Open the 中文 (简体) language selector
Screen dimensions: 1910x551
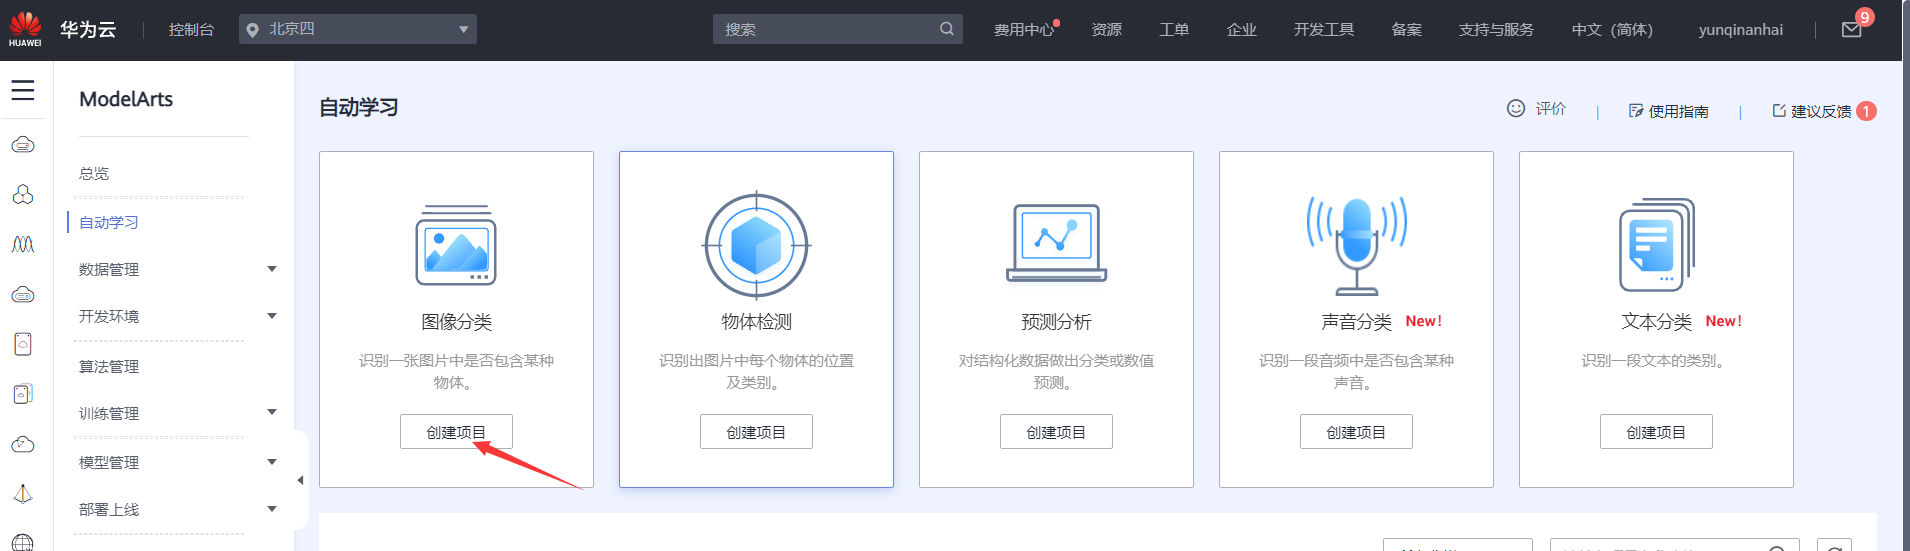click(x=1612, y=30)
